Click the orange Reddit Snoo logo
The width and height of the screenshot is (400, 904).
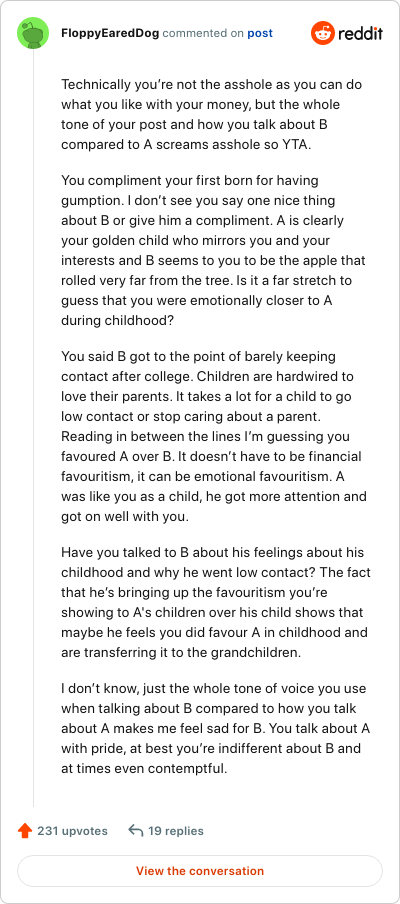[323, 33]
